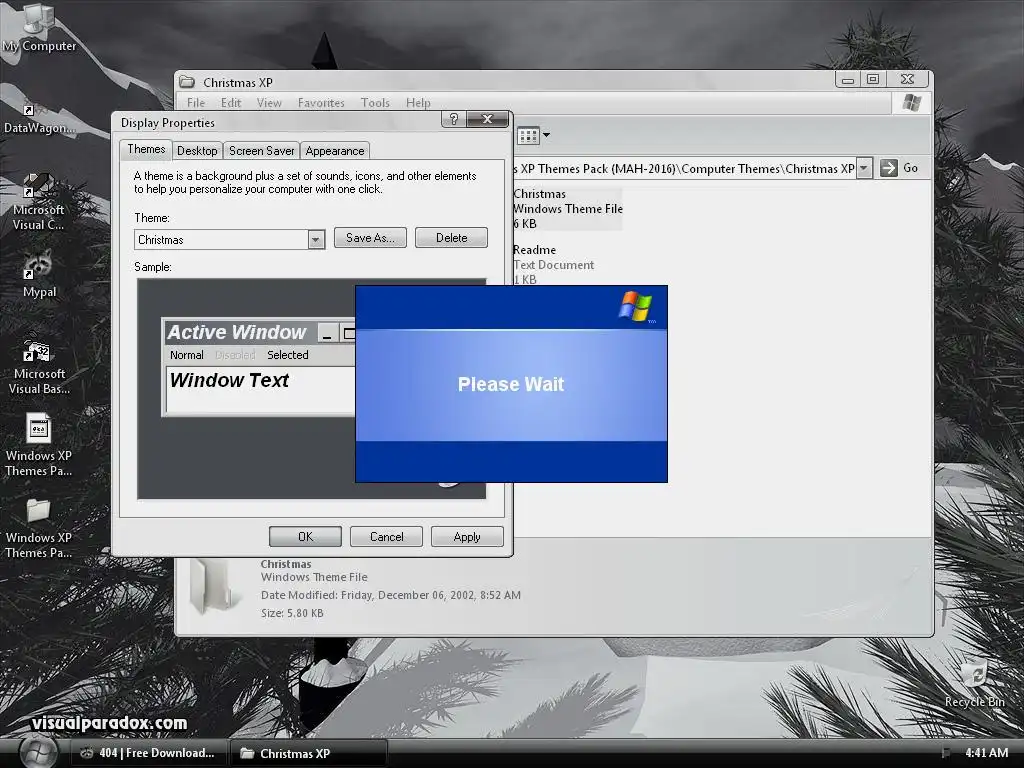Select the Readme Text Document item
Screen dimensions: 1024x768
(553, 264)
